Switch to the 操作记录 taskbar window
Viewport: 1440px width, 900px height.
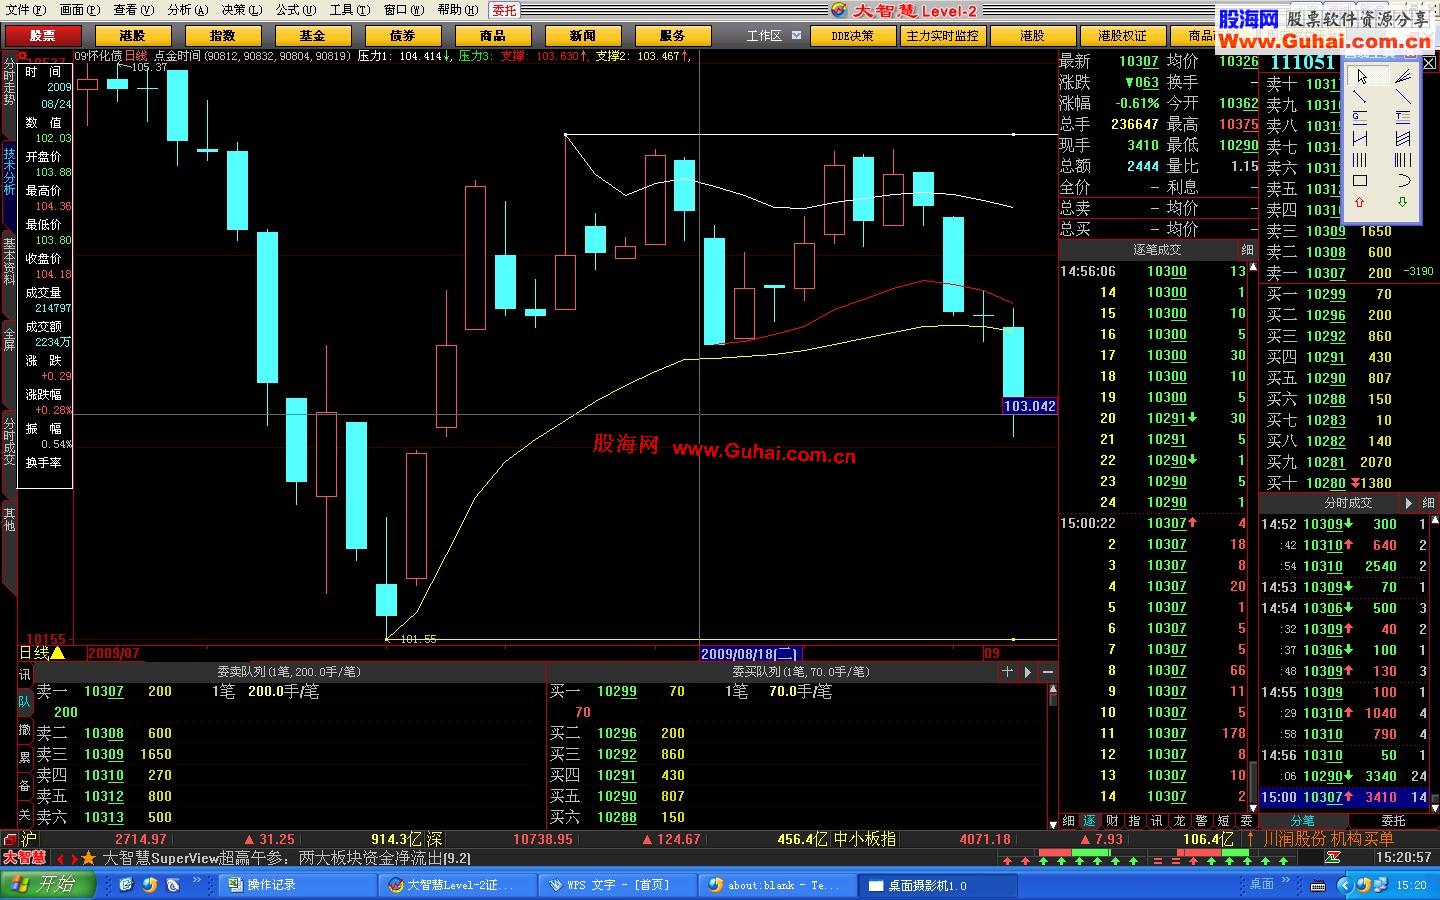(x=297, y=885)
